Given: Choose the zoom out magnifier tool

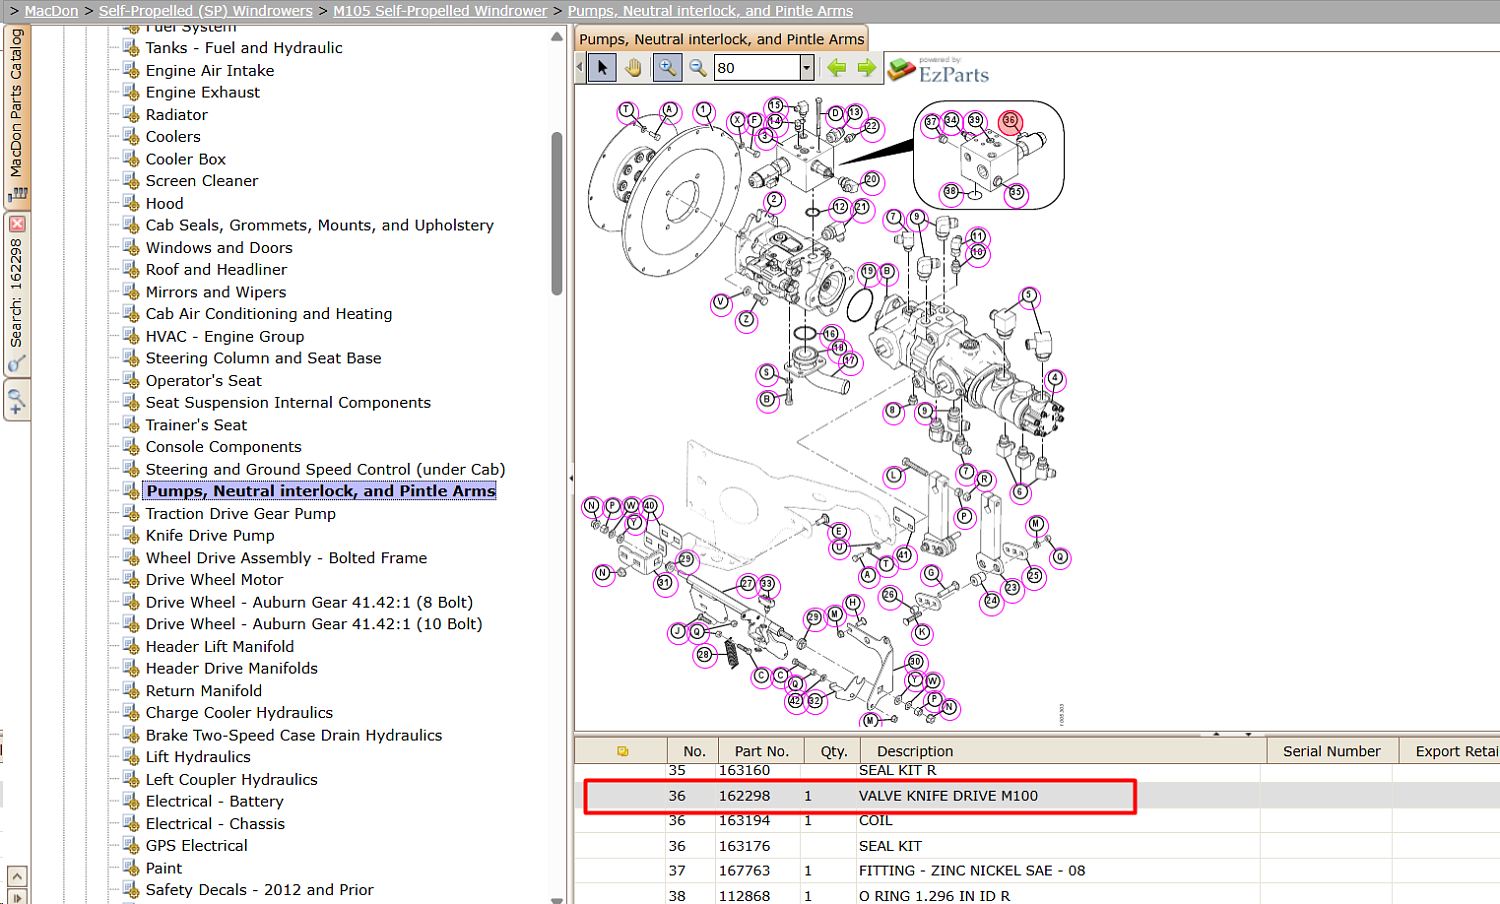Looking at the screenshot, I should tap(698, 68).
